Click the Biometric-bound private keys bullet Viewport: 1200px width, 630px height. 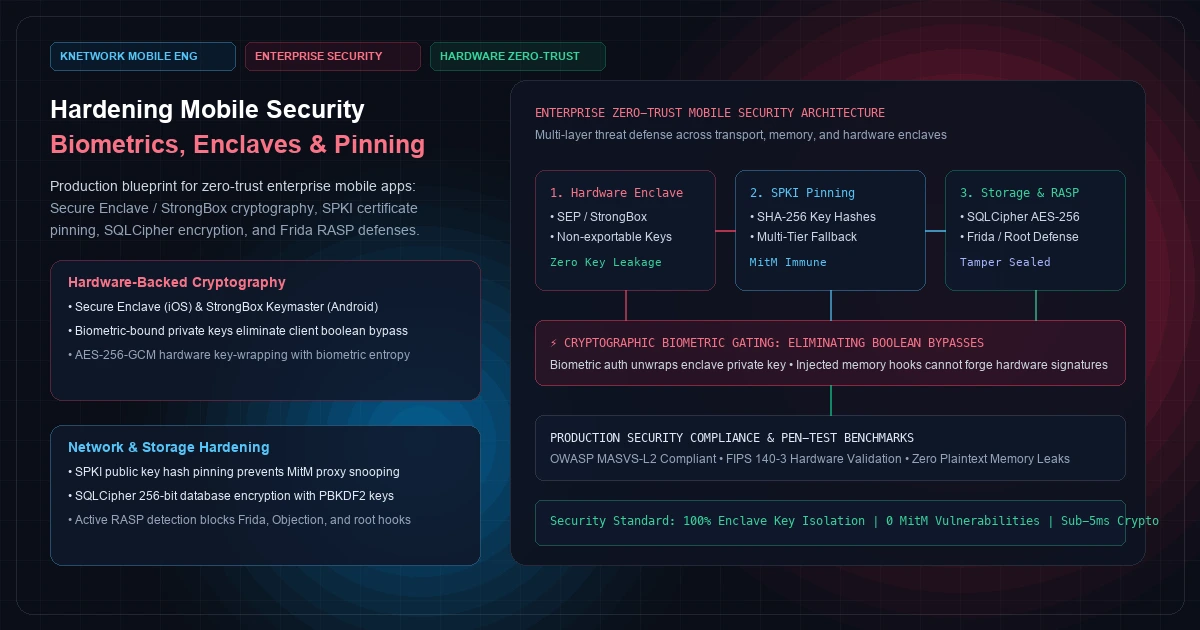point(238,331)
